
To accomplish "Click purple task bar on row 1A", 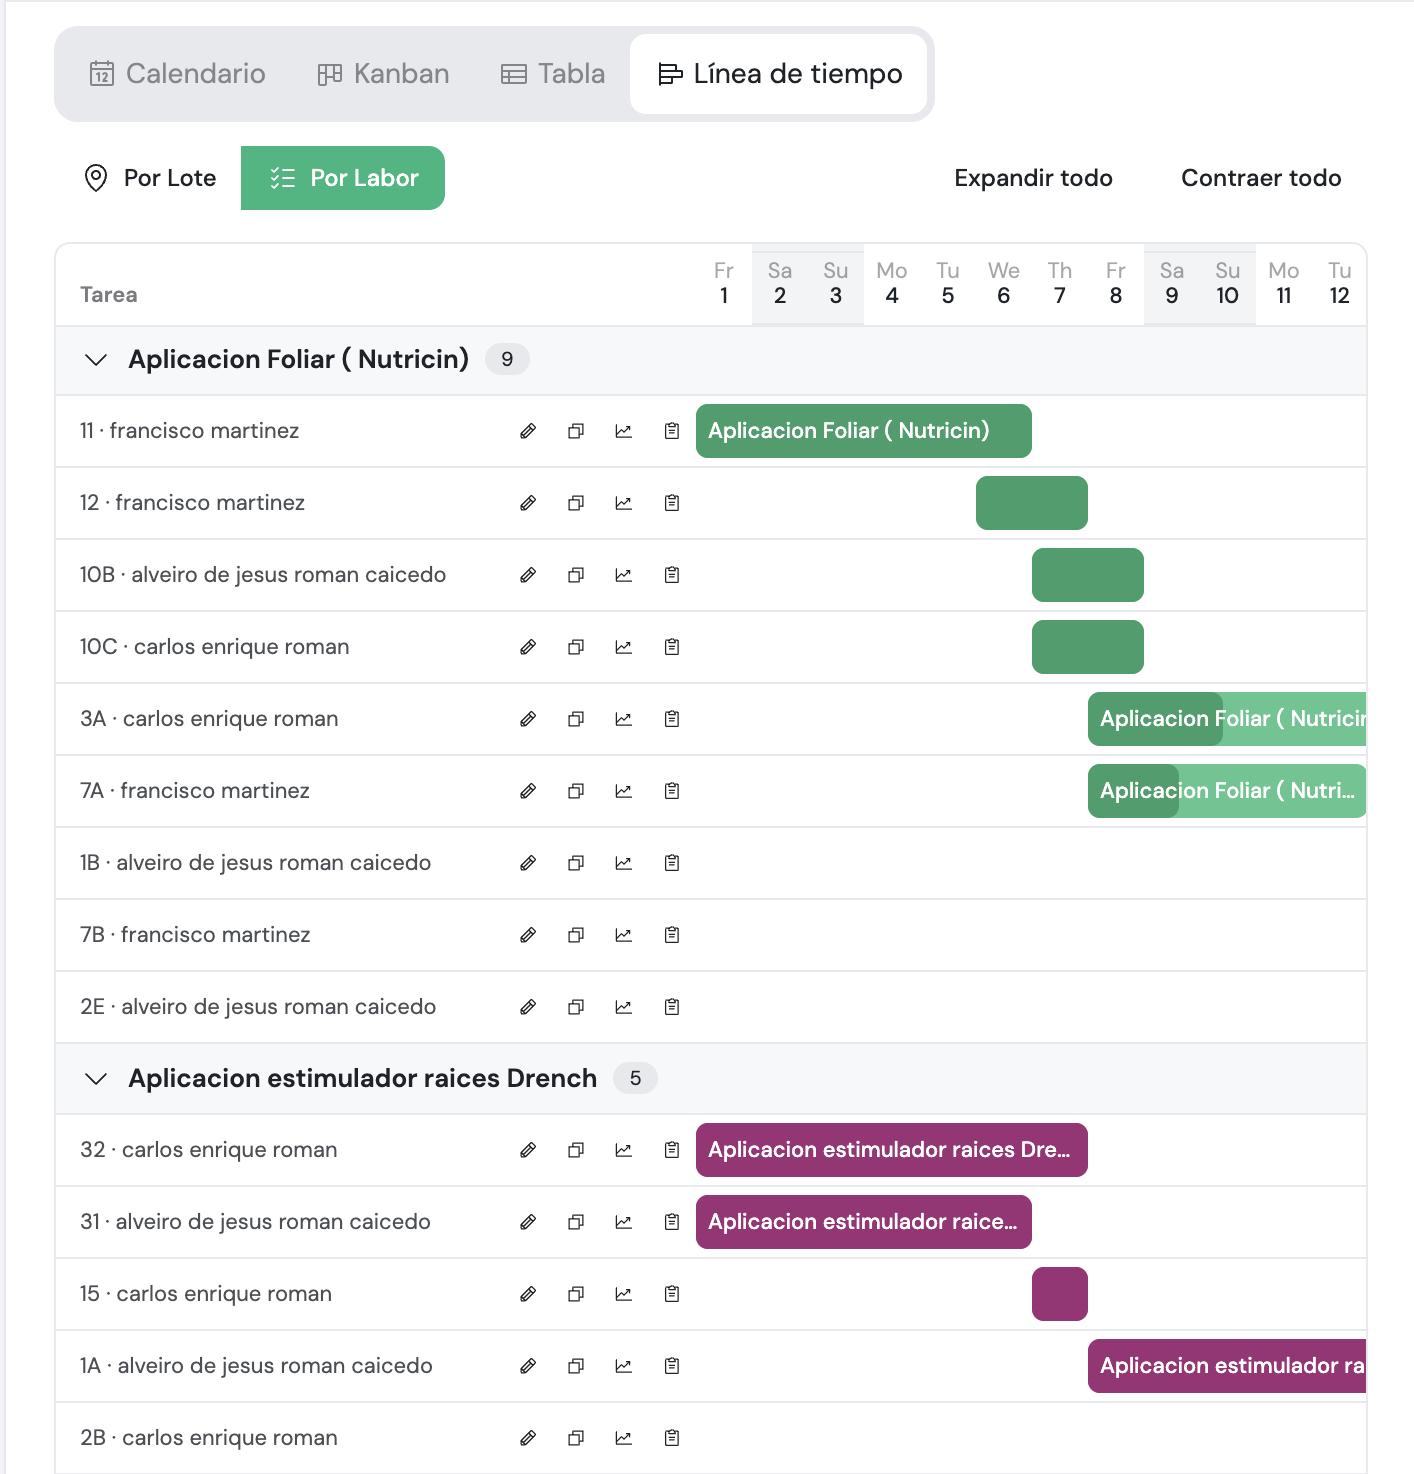I will (x=1227, y=1366).
